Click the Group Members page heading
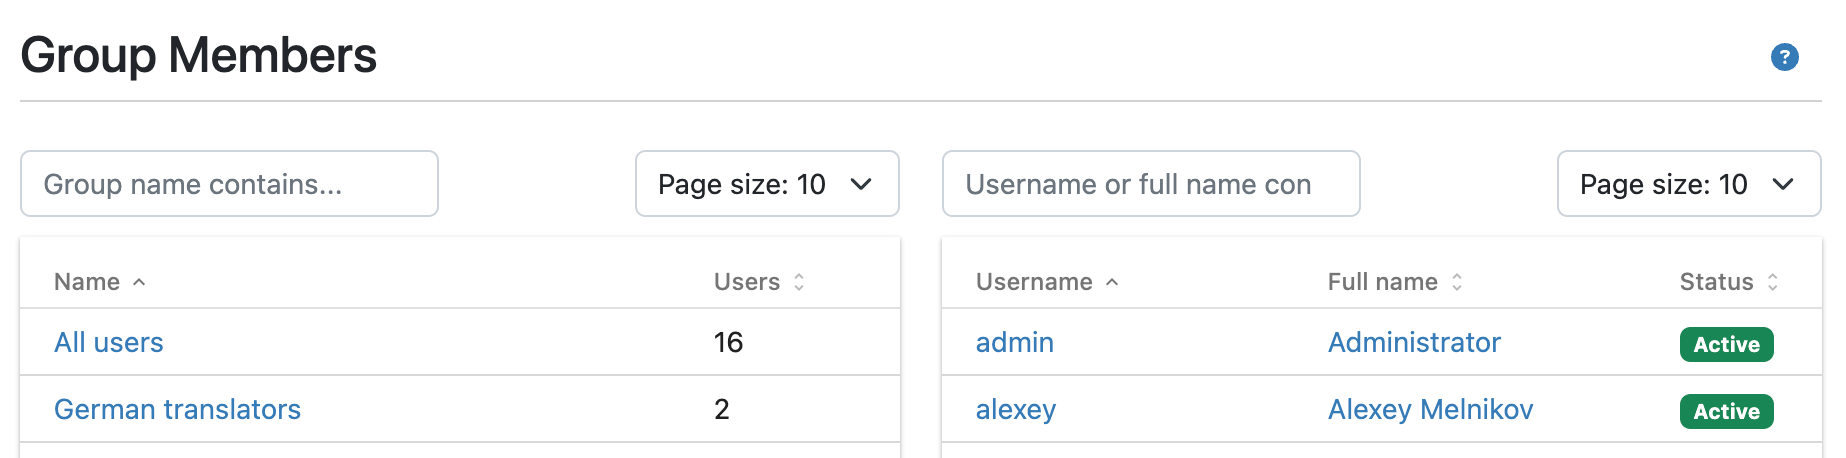Screen dimensions: 1846x458 click(198, 55)
